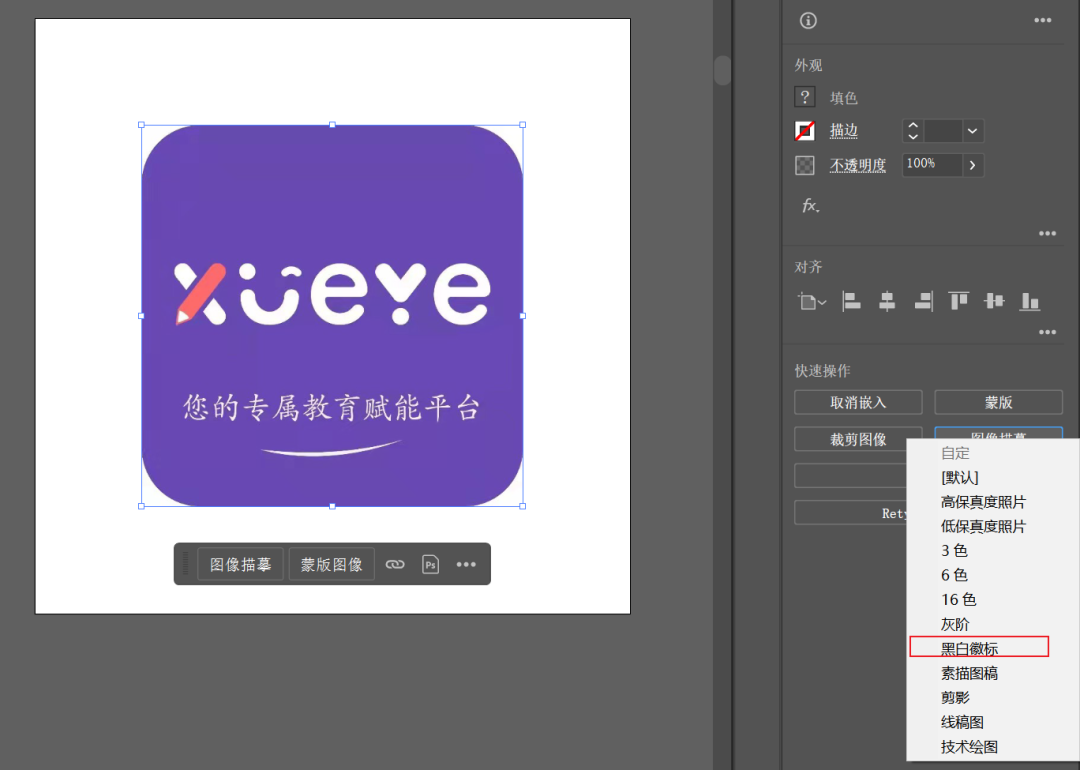The height and width of the screenshot is (770, 1080).
Task: Click the 取消嵌入 button
Action: (858, 402)
